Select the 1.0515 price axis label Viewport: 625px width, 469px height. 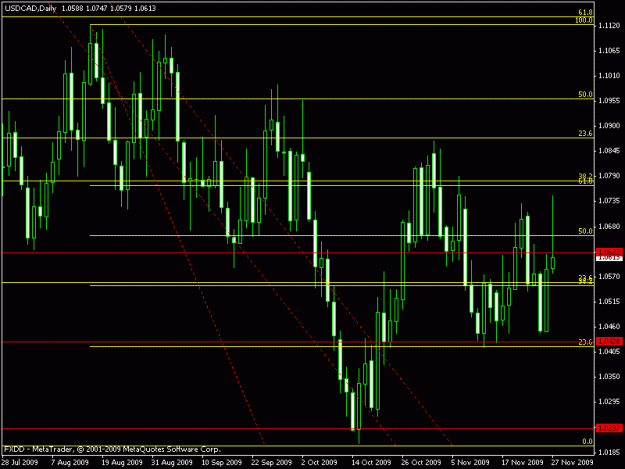(x=609, y=302)
